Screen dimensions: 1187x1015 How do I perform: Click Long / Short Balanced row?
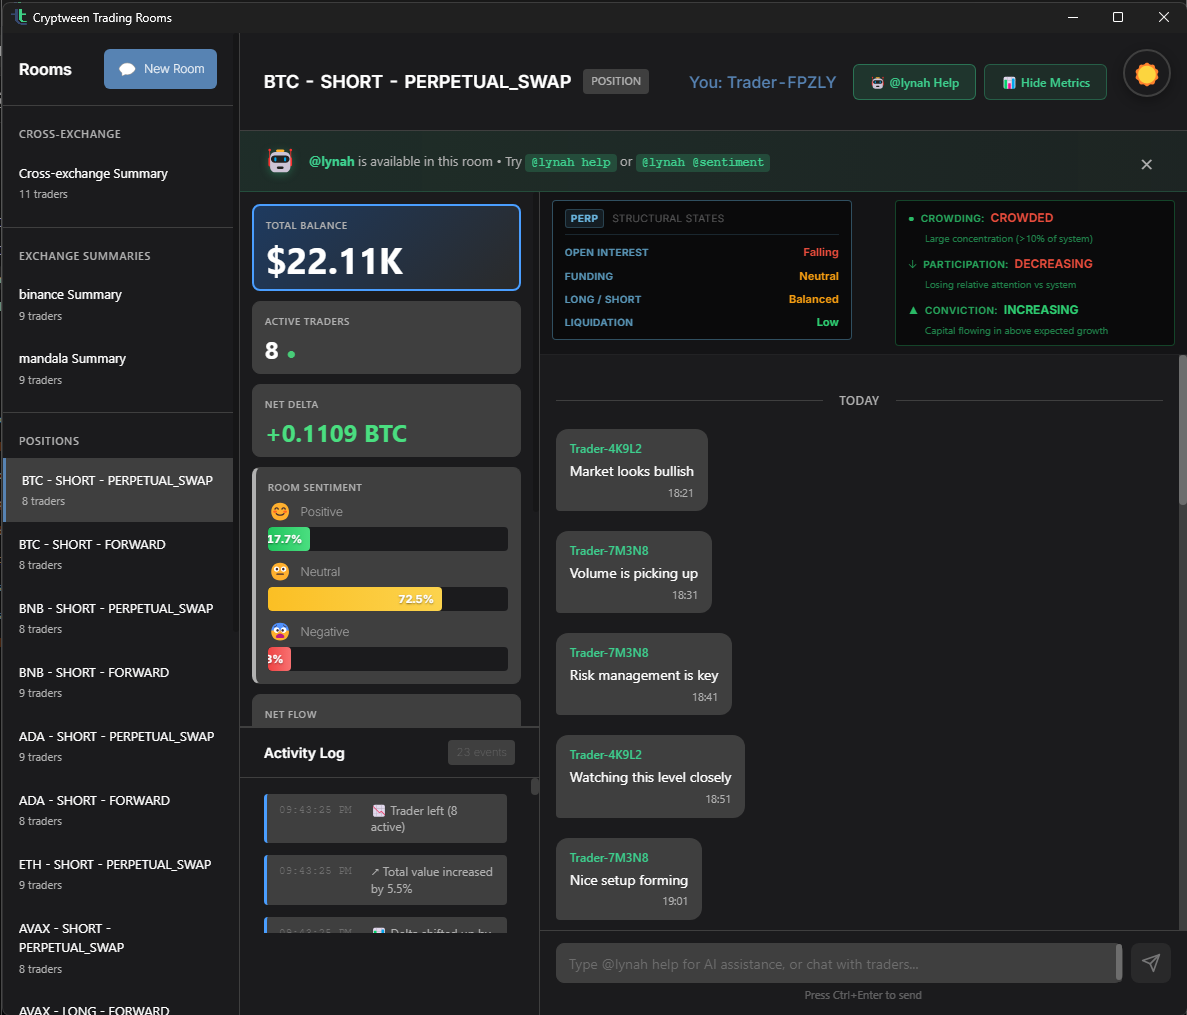(x=701, y=299)
